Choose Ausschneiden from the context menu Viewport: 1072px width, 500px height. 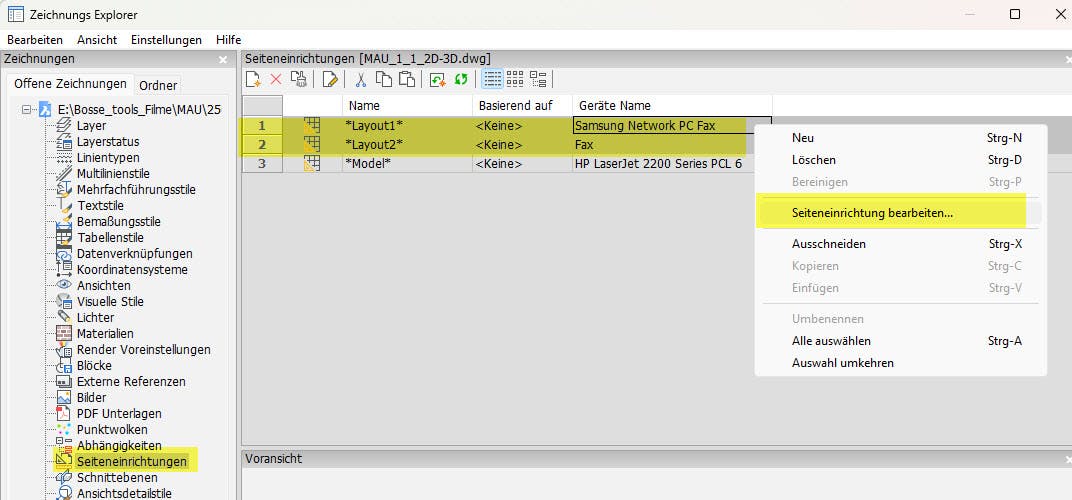point(900,244)
